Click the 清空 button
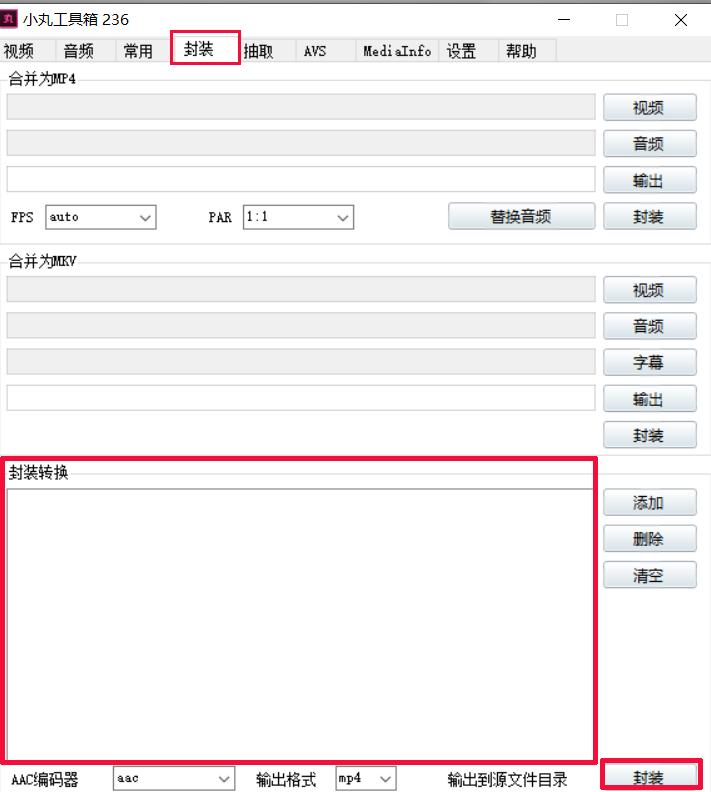This screenshot has width=711, height=792. pyautogui.click(x=649, y=575)
